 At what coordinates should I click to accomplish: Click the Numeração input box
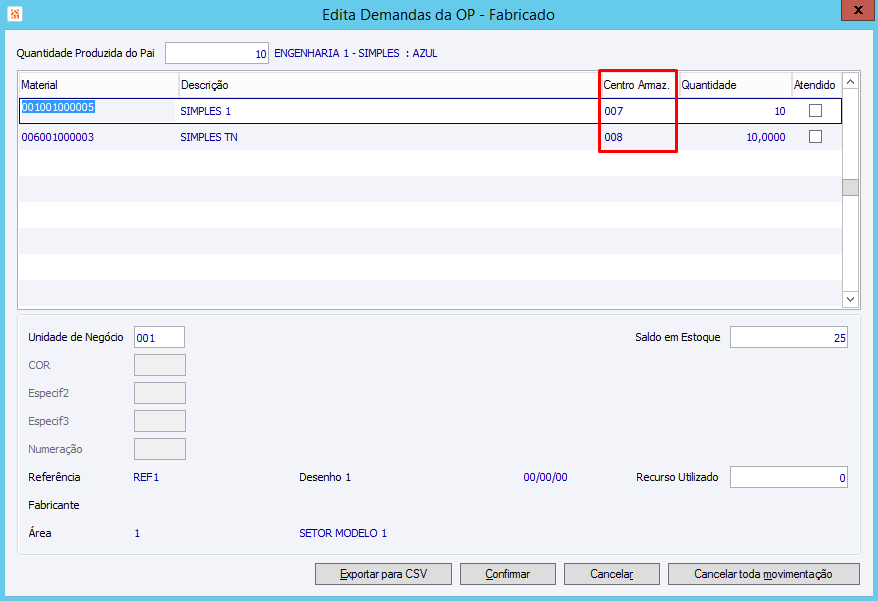[160, 449]
